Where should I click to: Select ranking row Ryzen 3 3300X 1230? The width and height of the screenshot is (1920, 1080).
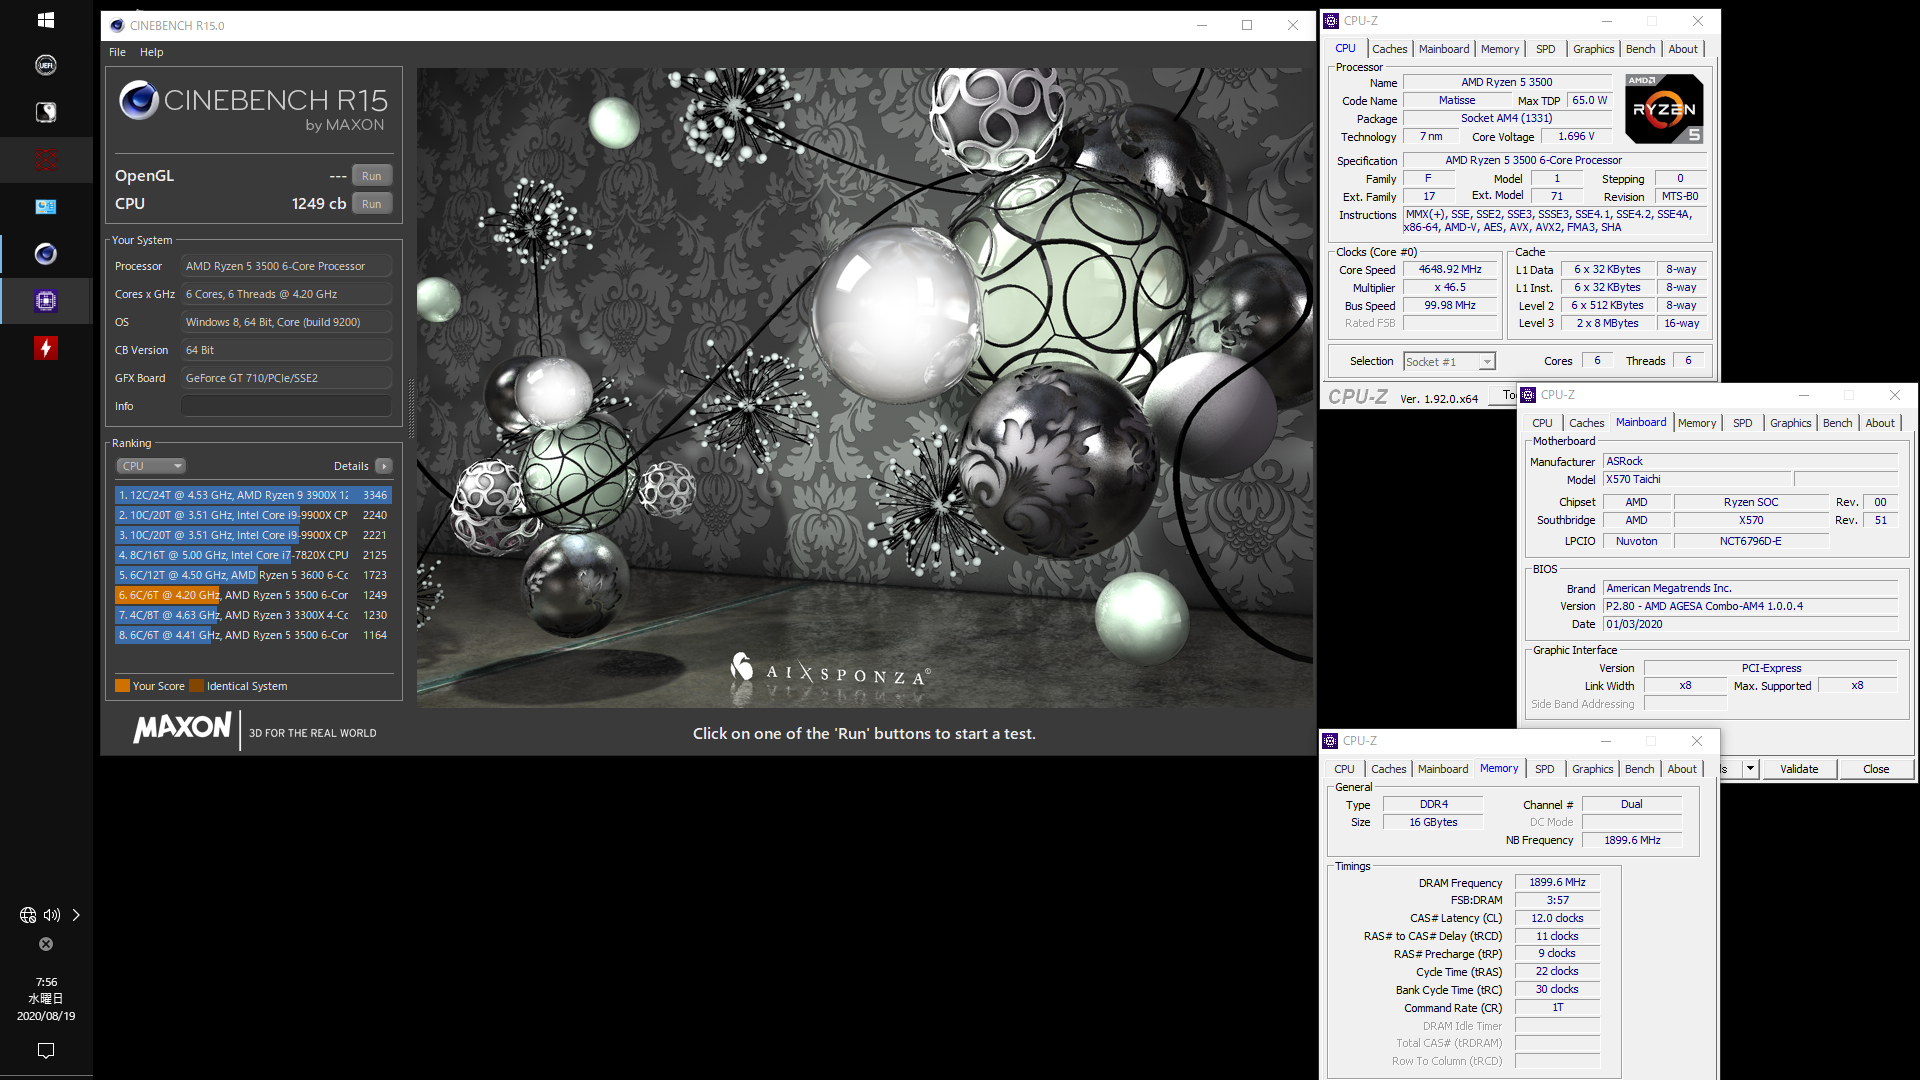pos(253,615)
